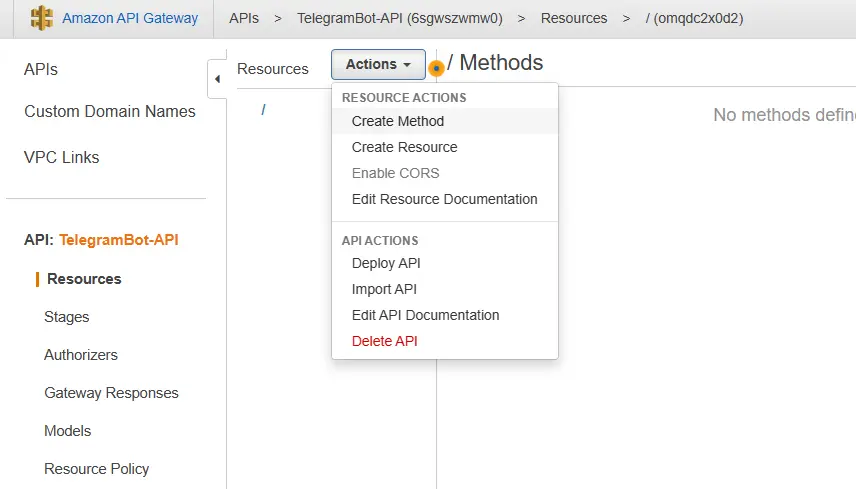Image resolution: width=856 pixels, height=489 pixels.
Task: Choose Create Resource in Actions menu
Action: [404, 147]
